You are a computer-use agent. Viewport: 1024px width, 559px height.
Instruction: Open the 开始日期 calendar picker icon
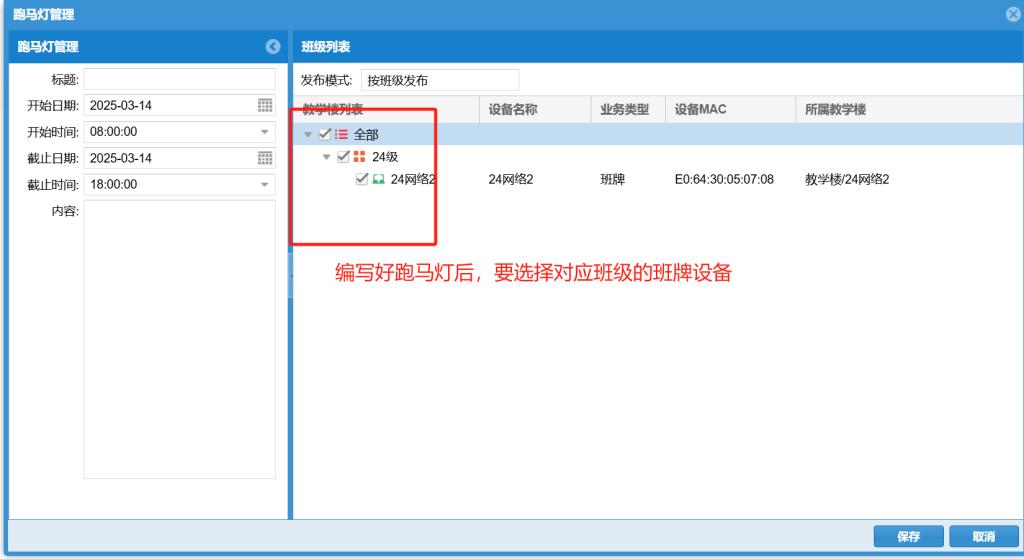coord(264,105)
